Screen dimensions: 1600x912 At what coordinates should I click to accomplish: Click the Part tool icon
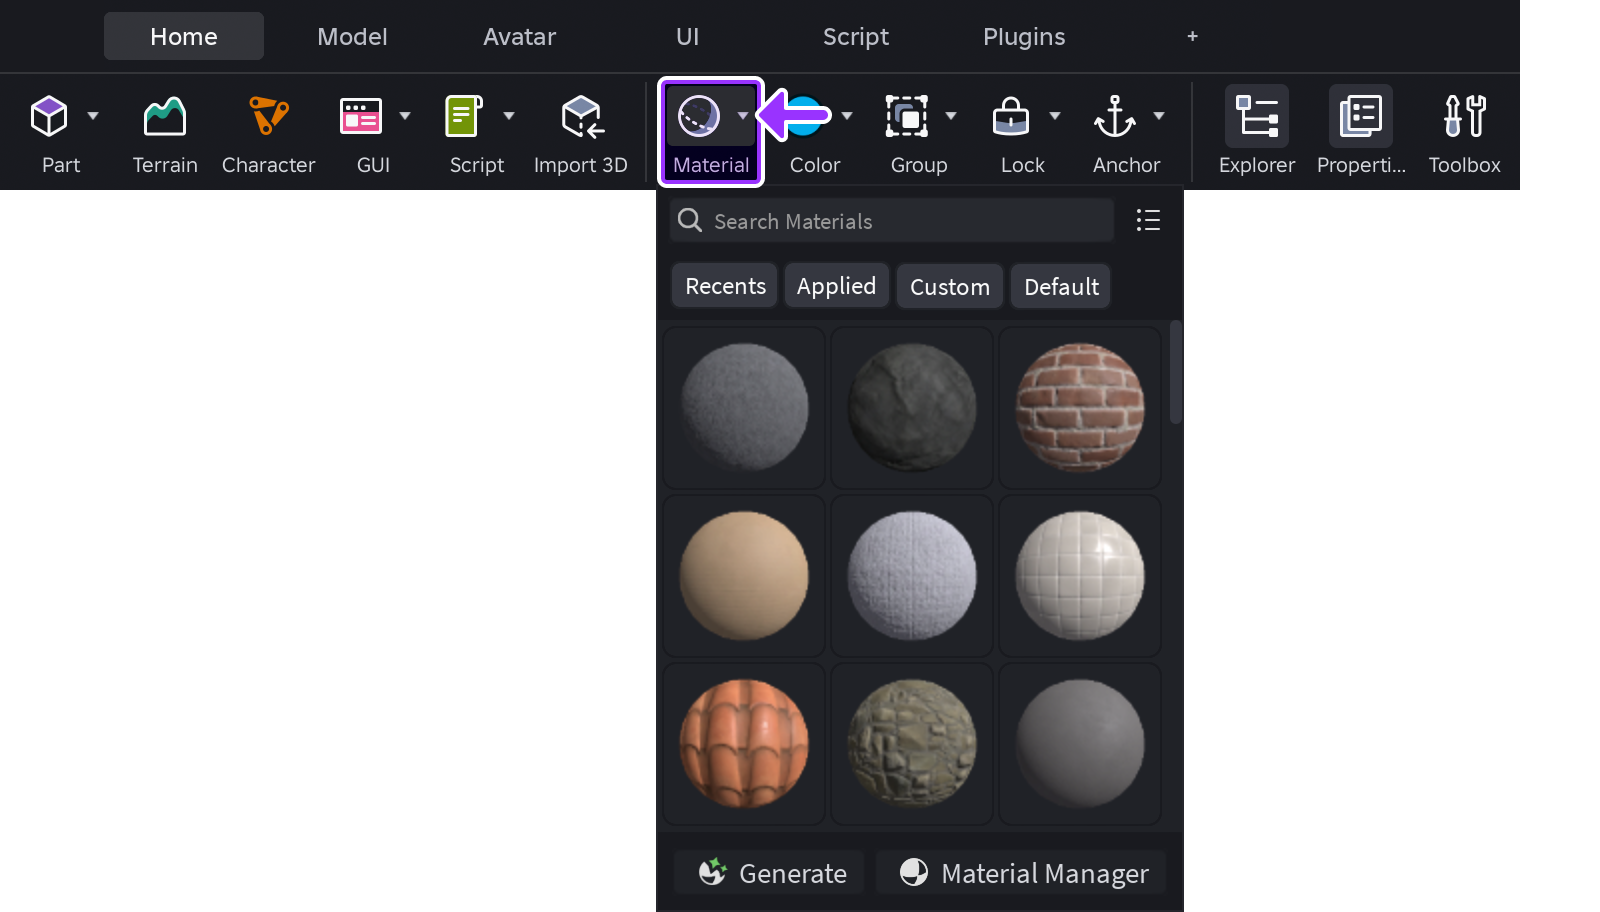49,117
